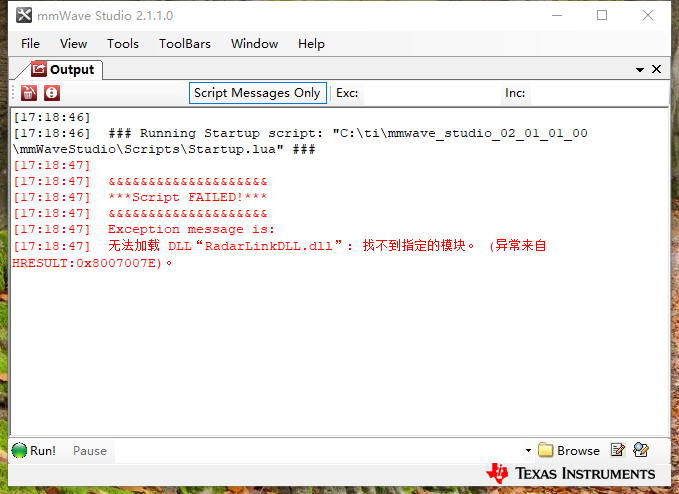Open the Help menu
Image resolution: width=679 pixels, height=494 pixels.
point(311,44)
